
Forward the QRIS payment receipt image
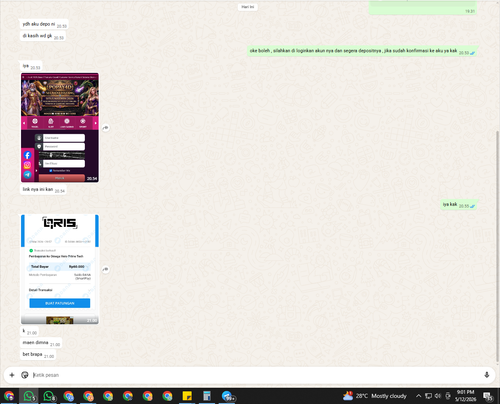(x=106, y=269)
